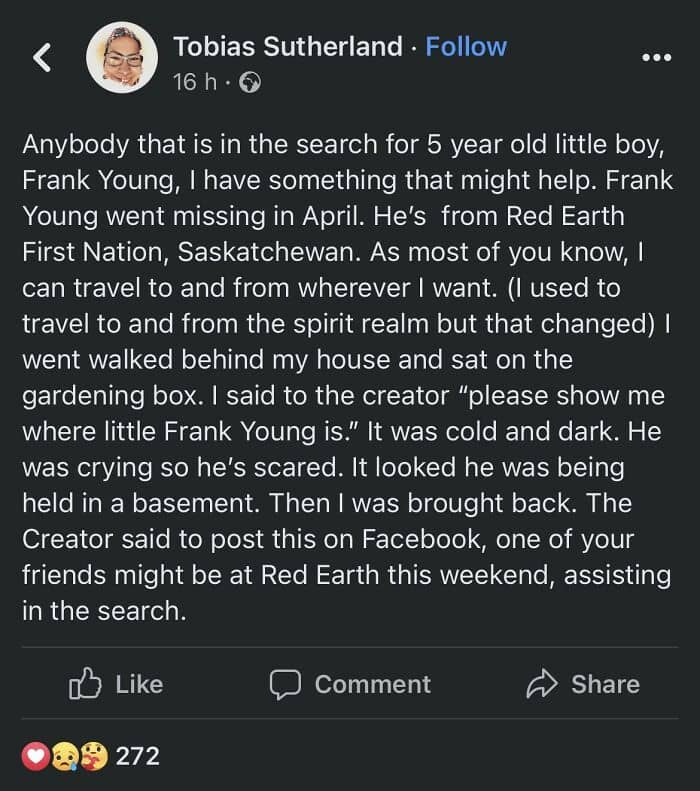The height and width of the screenshot is (791, 700).
Task: Click the "Share" text label
Action: click(x=605, y=684)
